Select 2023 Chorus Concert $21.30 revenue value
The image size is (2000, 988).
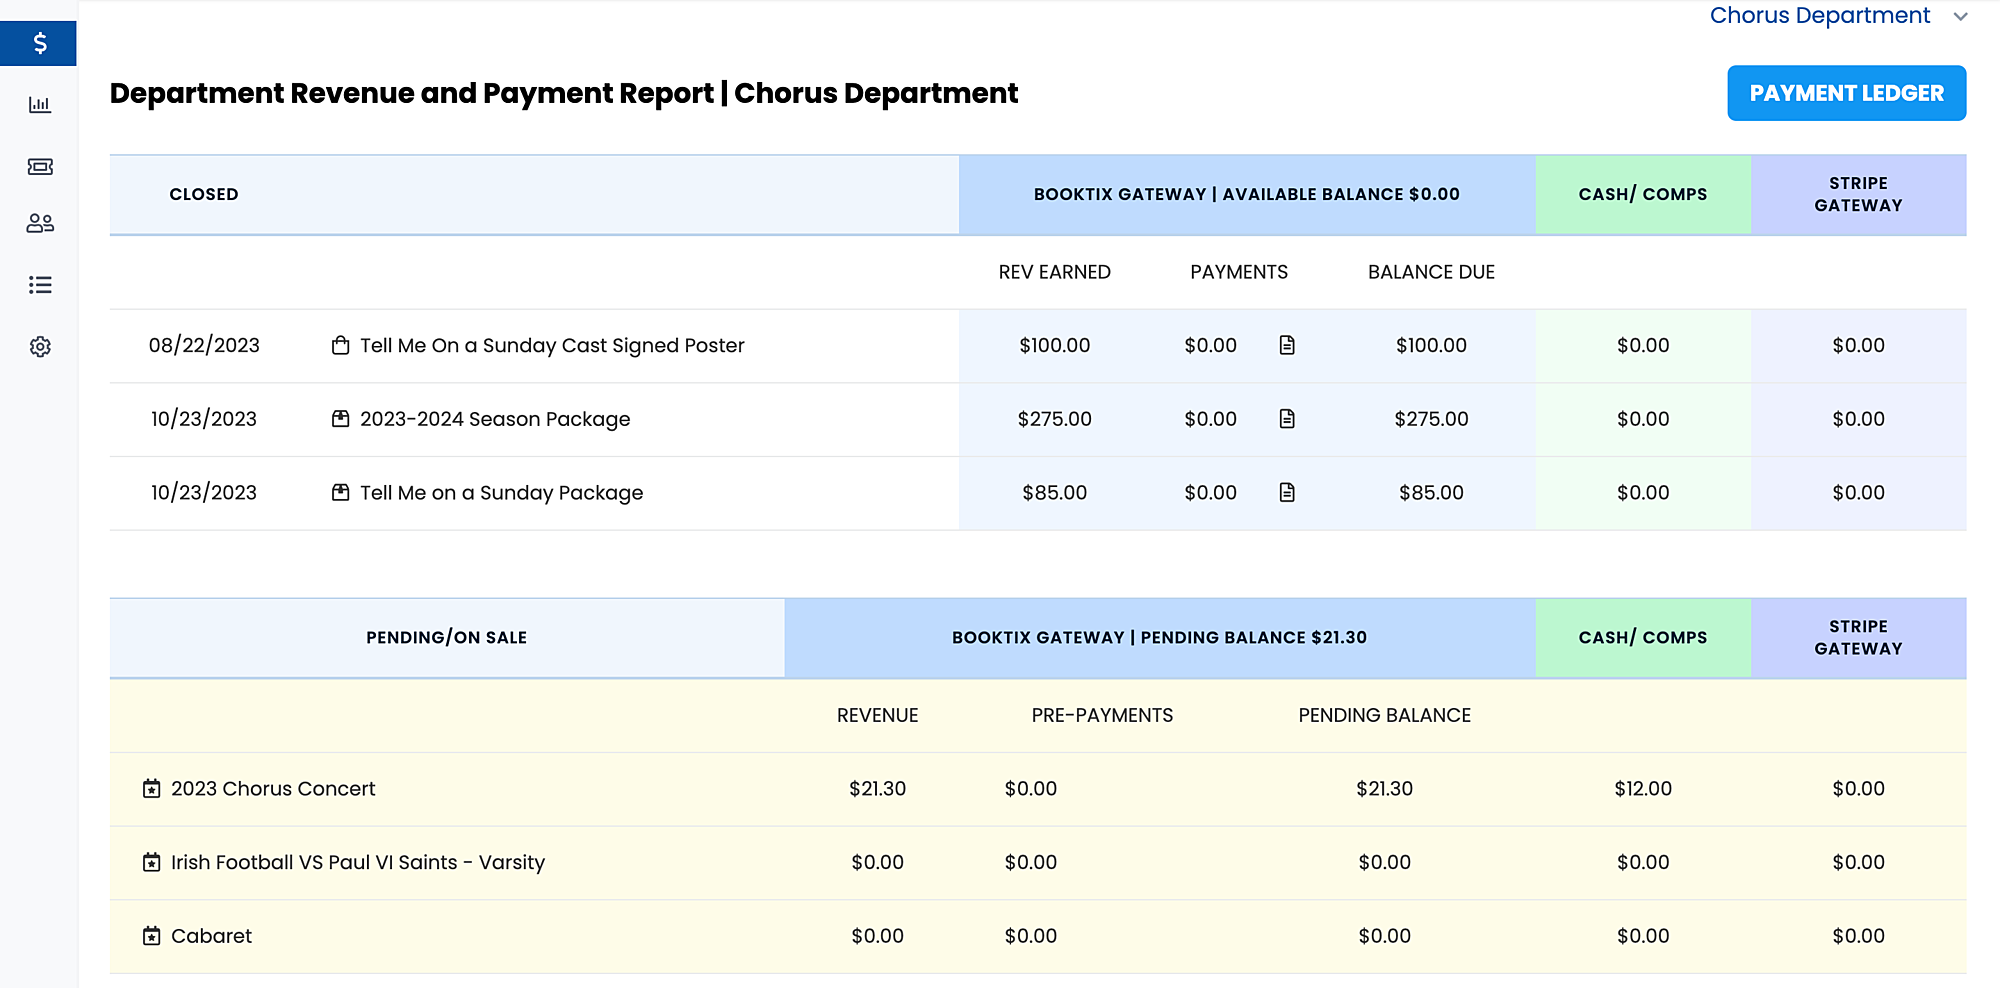pos(877,789)
